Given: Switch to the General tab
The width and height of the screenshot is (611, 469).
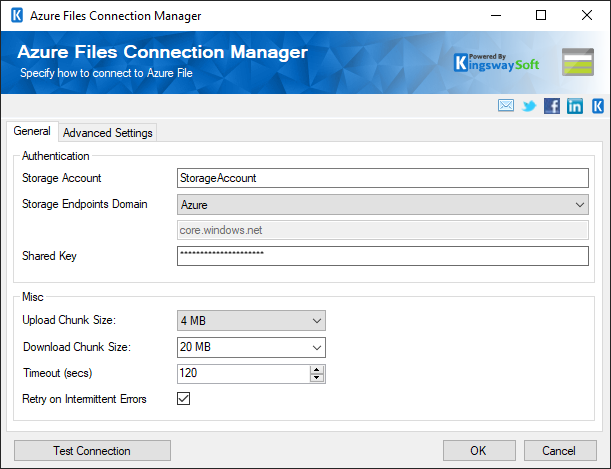Looking at the screenshot, I should point(32,131).
